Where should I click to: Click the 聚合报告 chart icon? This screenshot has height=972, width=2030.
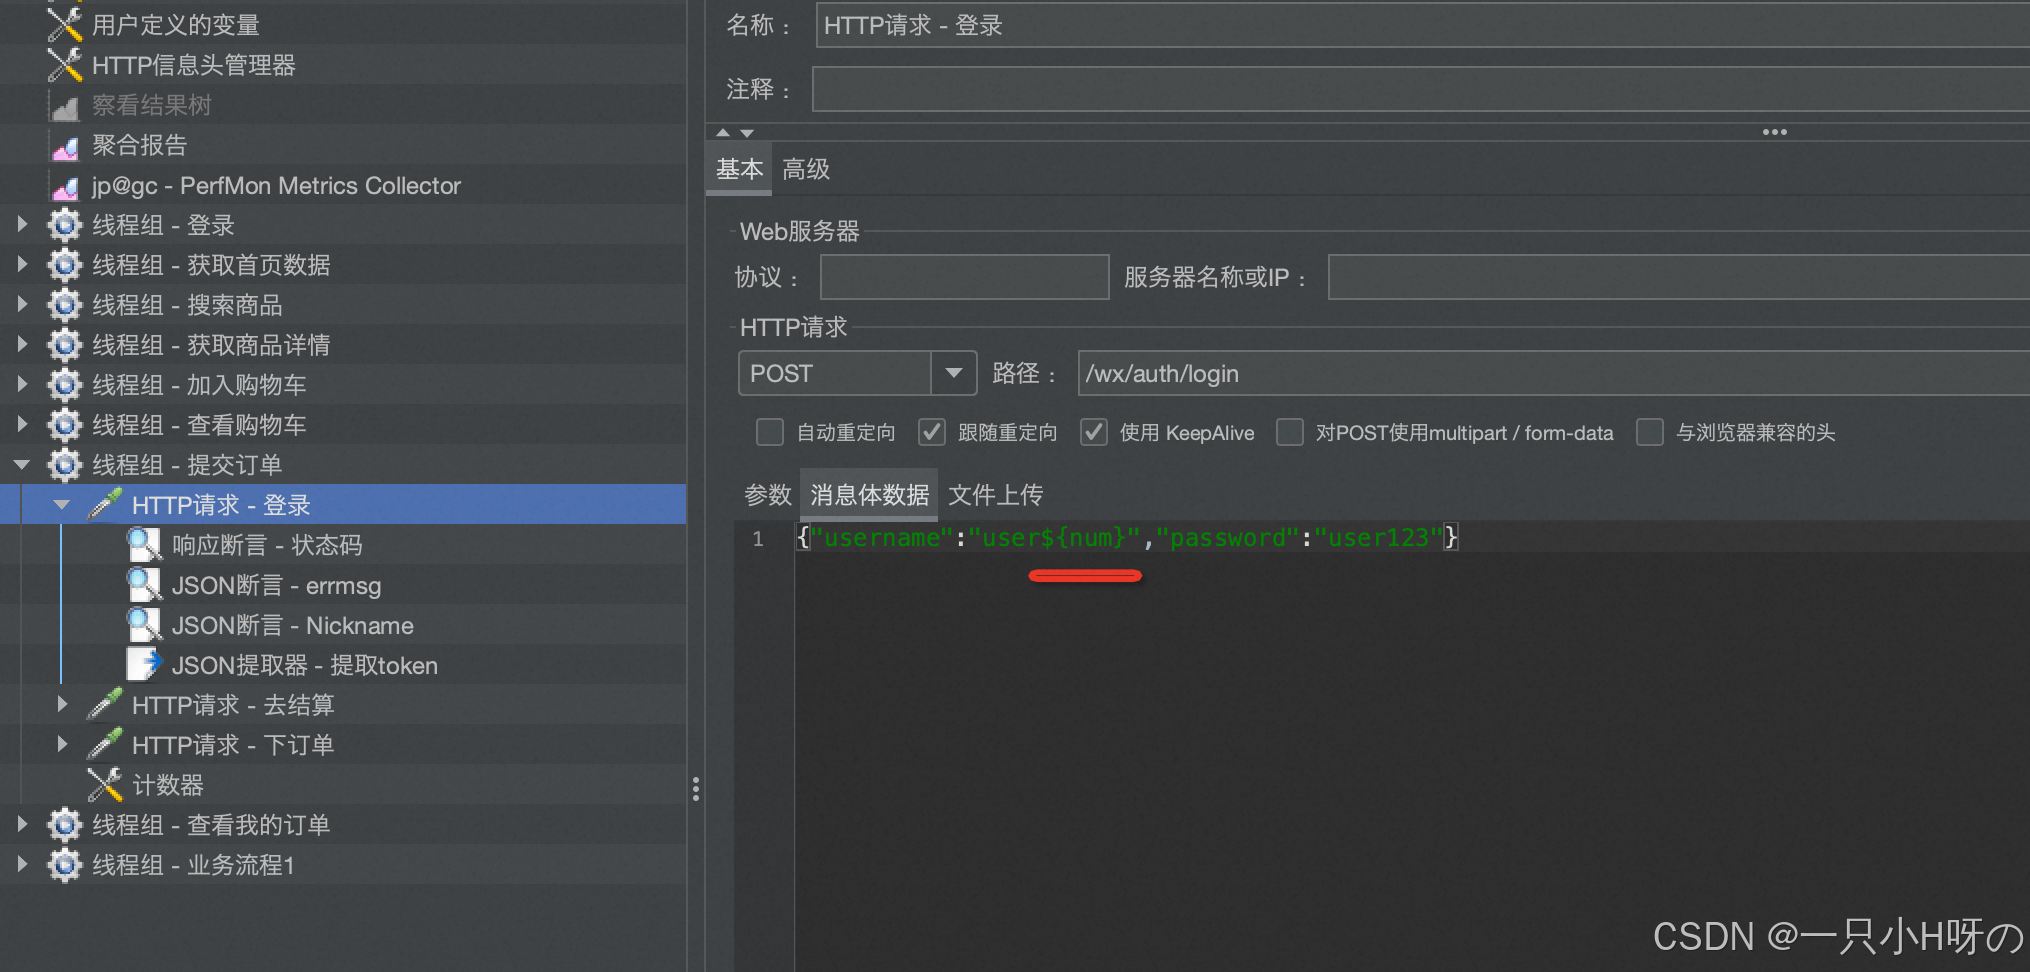coord(65,146)
